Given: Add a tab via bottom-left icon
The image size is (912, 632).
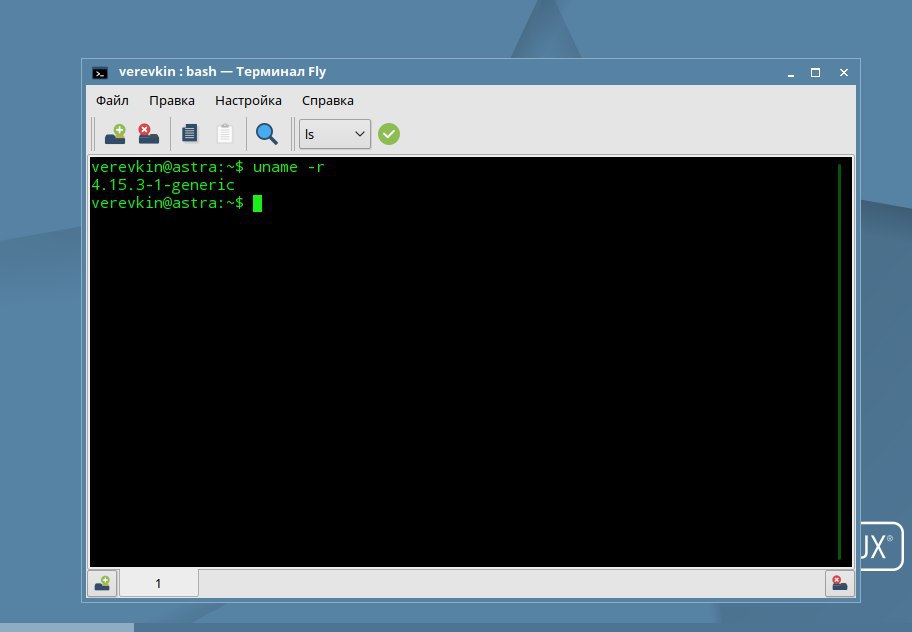Looking at the screenshot, I should [x=102, y=583].
